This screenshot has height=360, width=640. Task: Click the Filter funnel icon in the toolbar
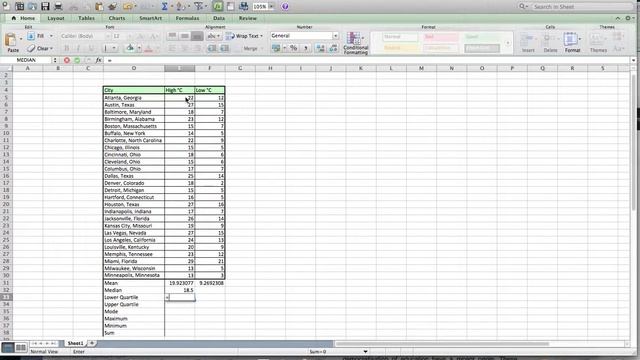click(x=198, y=6)
